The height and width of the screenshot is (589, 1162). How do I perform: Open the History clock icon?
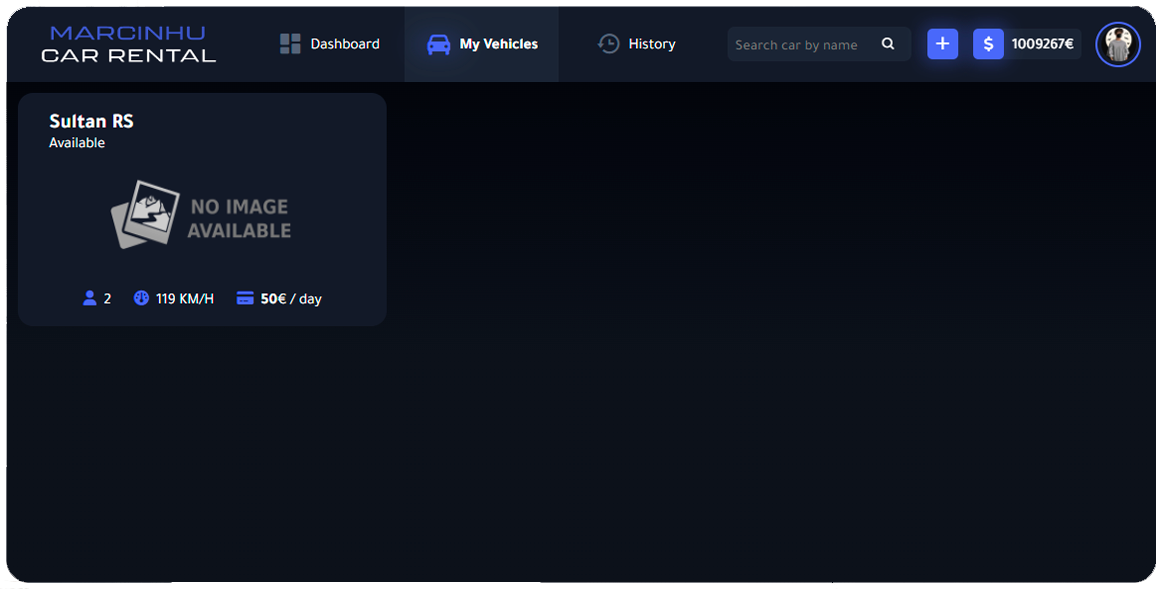(x=608, y=44)
